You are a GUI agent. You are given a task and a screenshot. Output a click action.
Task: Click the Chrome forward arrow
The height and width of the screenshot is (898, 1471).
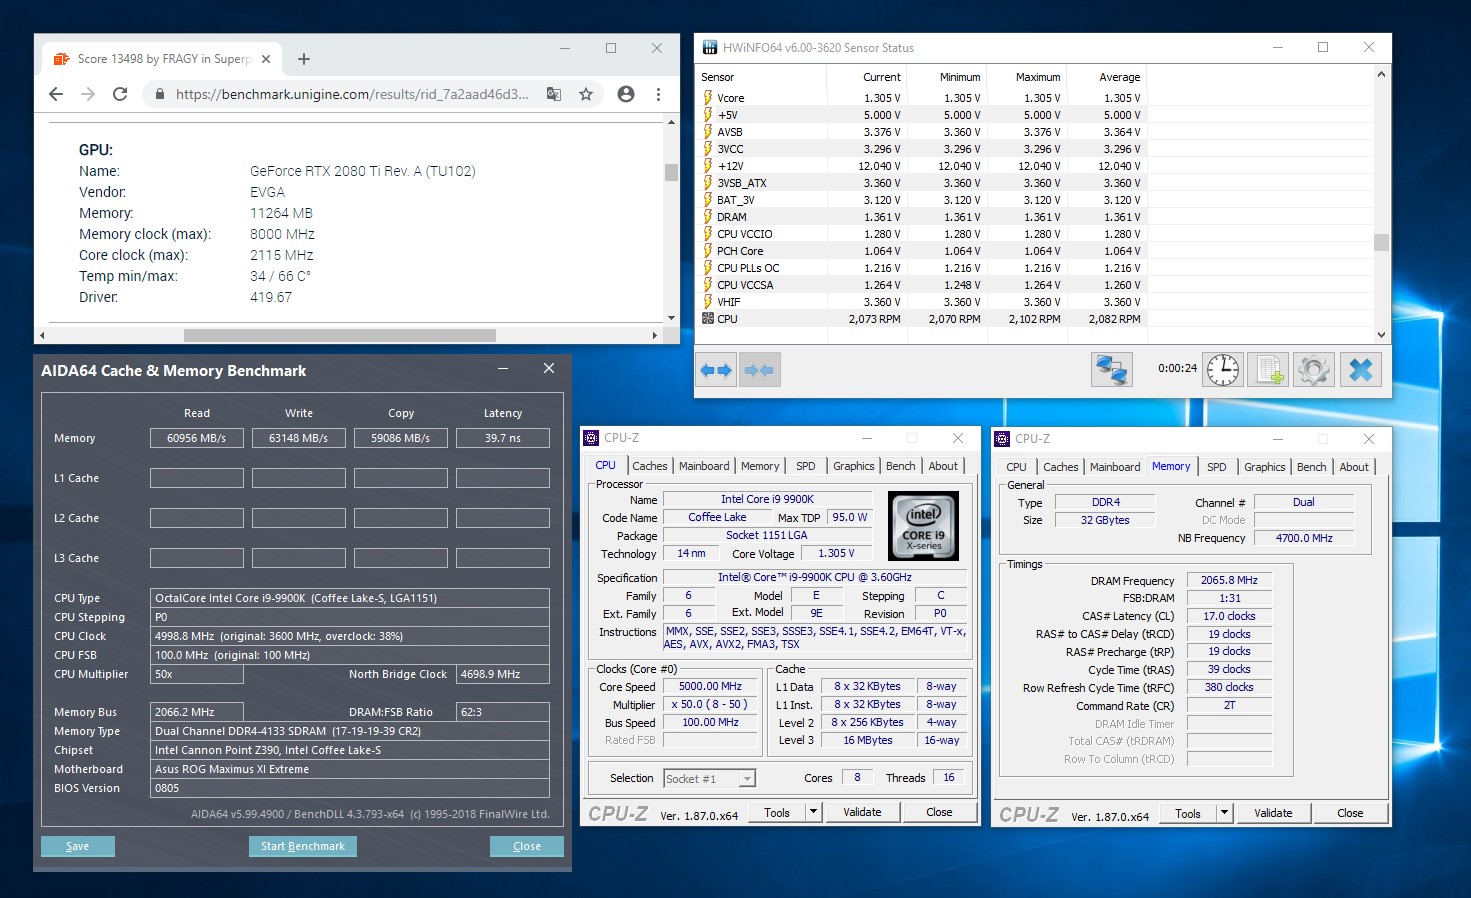coord(88,94)
